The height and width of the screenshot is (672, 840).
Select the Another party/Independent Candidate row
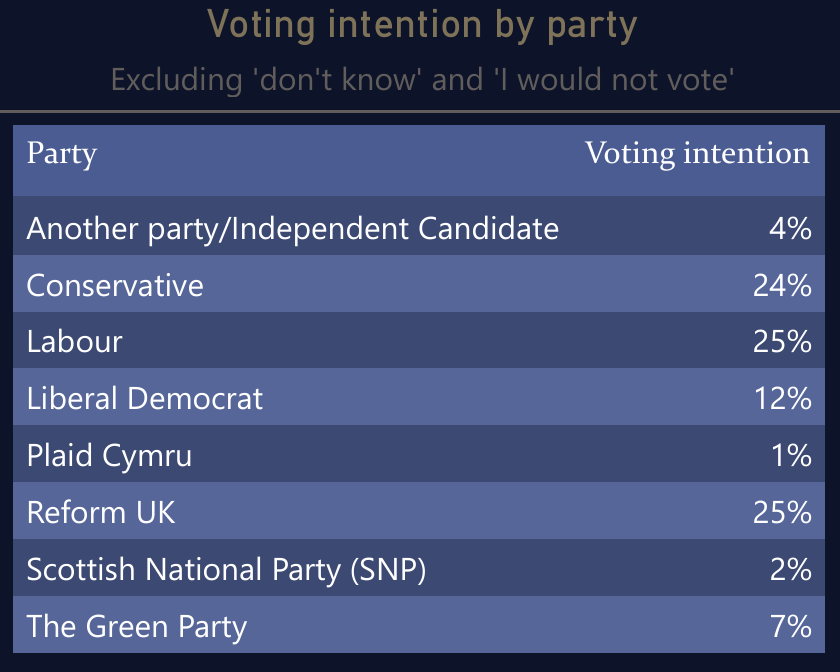419,227
